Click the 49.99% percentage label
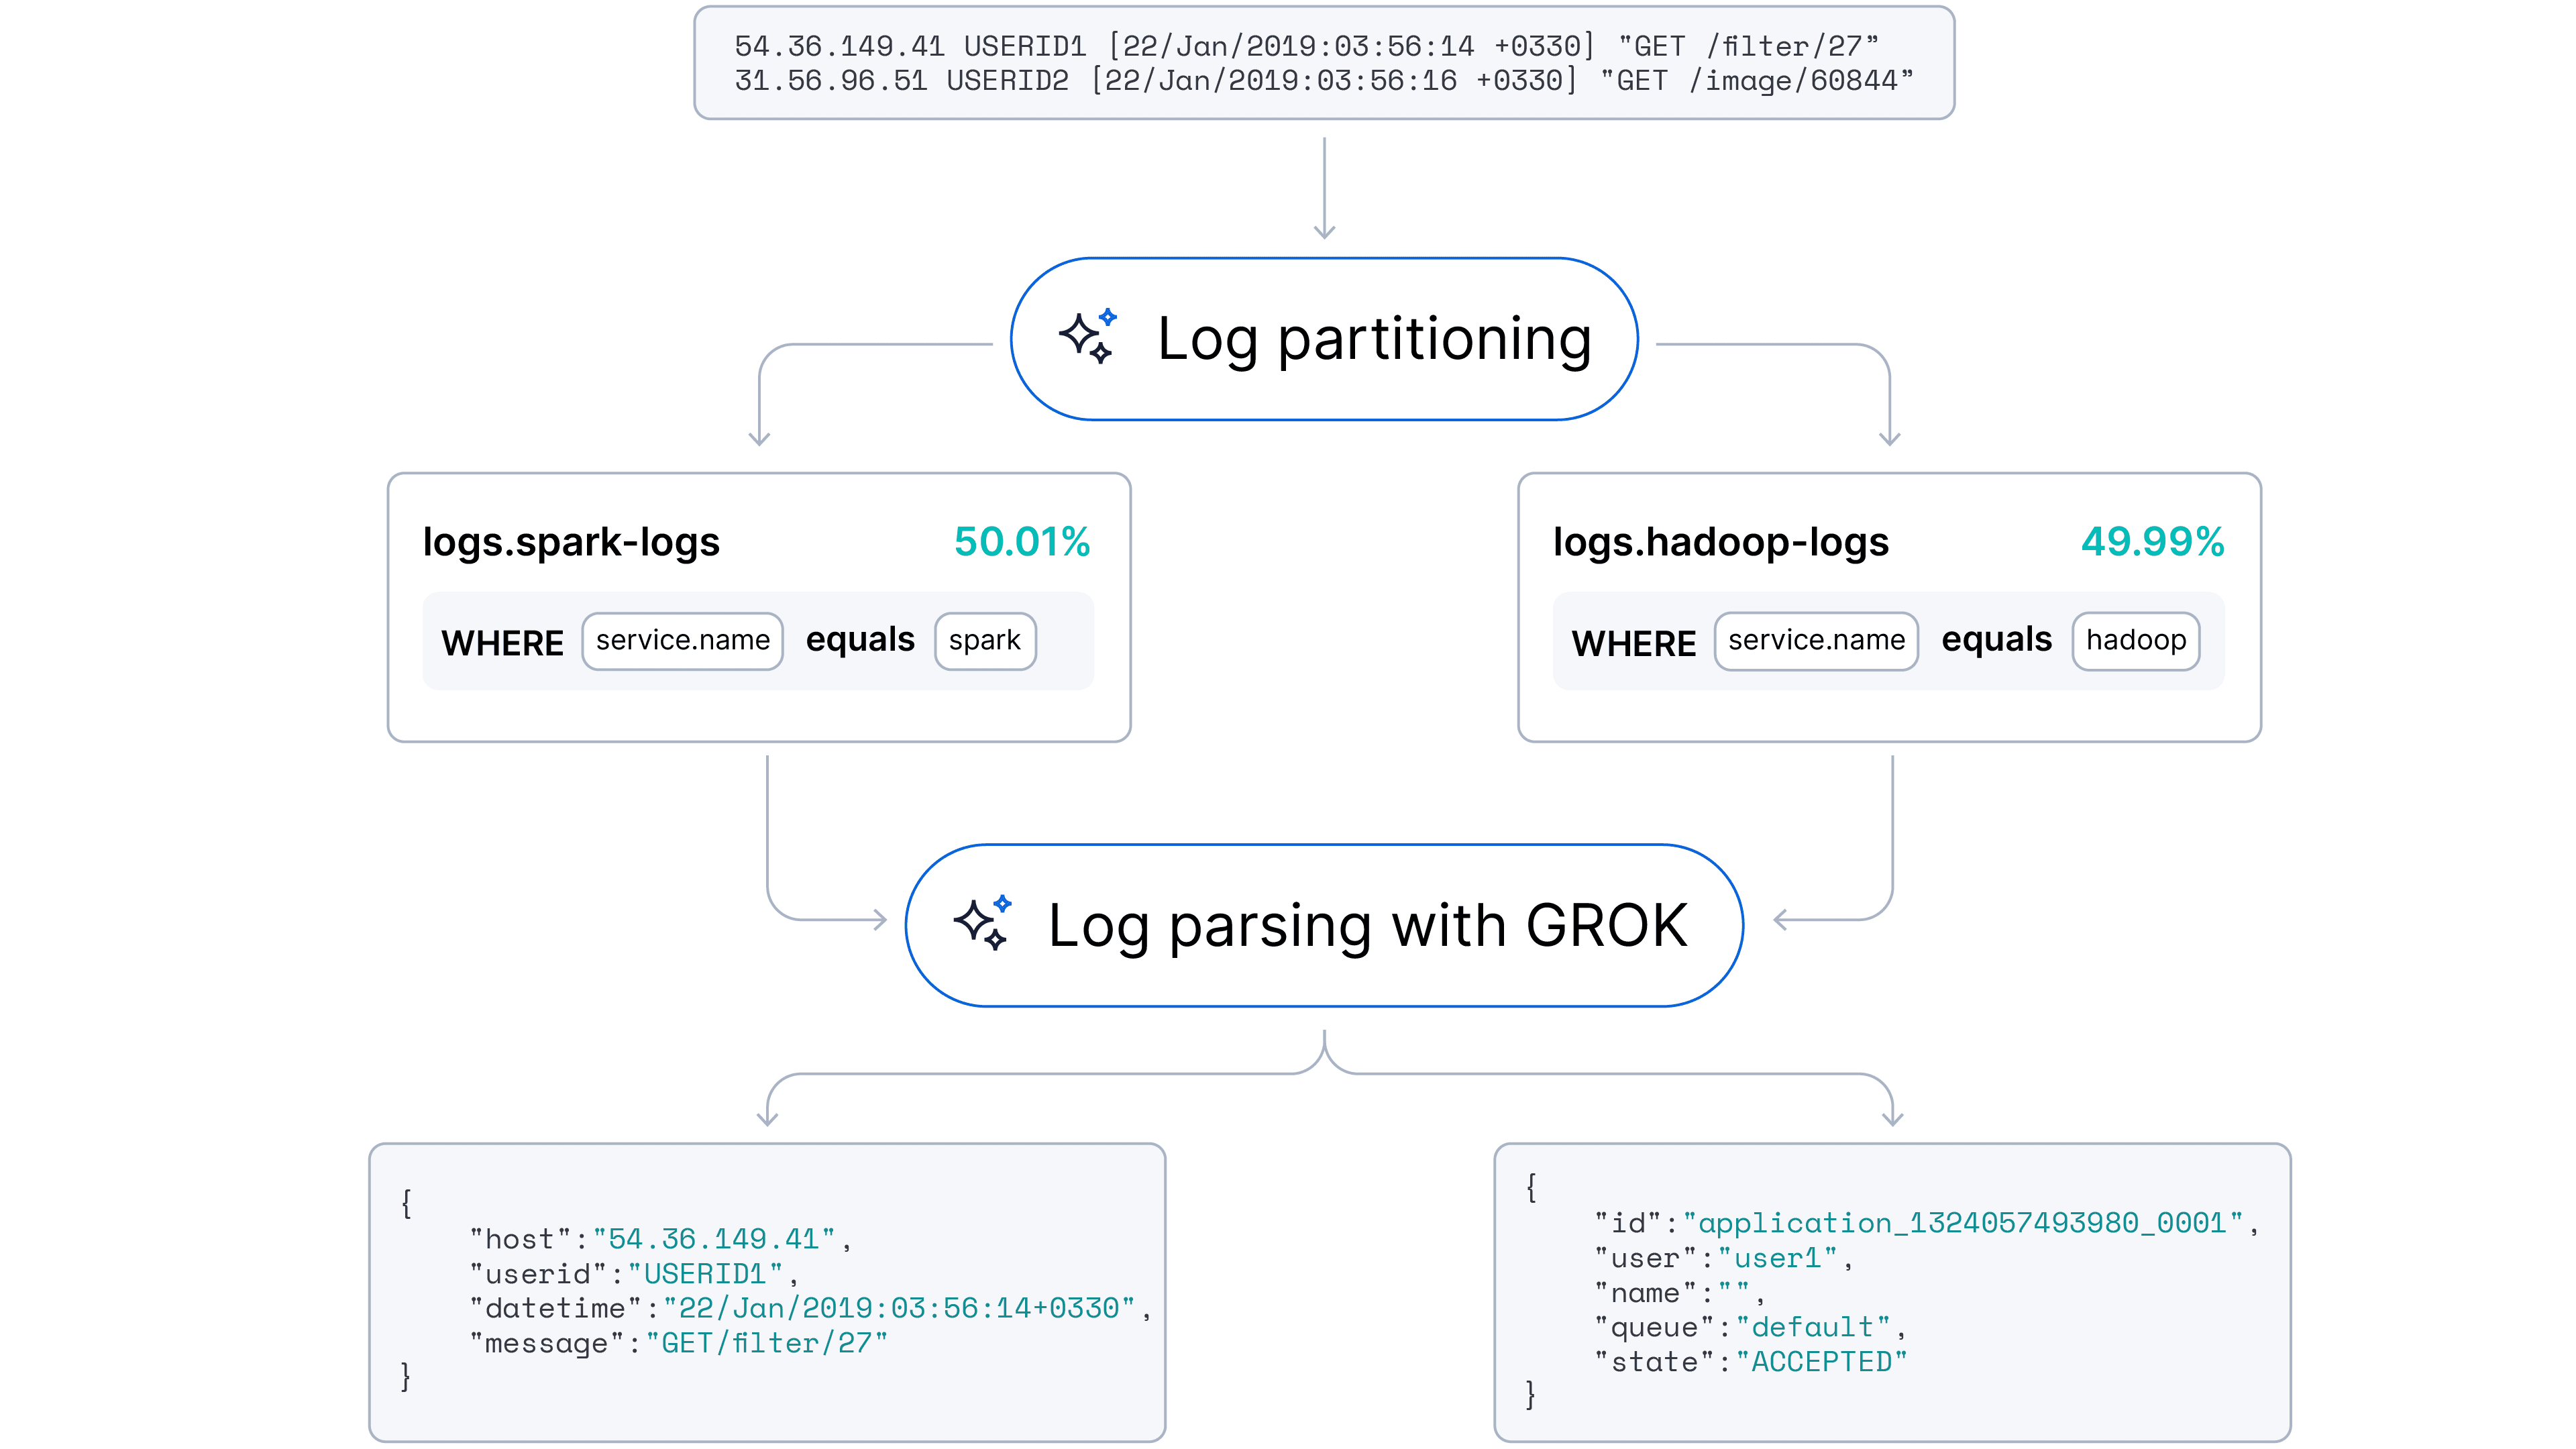The image size is (2576, 1449). [2152, 542]
